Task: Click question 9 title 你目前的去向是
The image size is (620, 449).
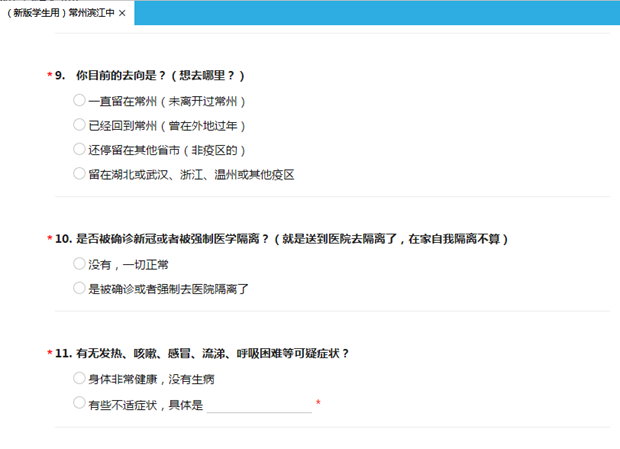Action: [160, 76]
